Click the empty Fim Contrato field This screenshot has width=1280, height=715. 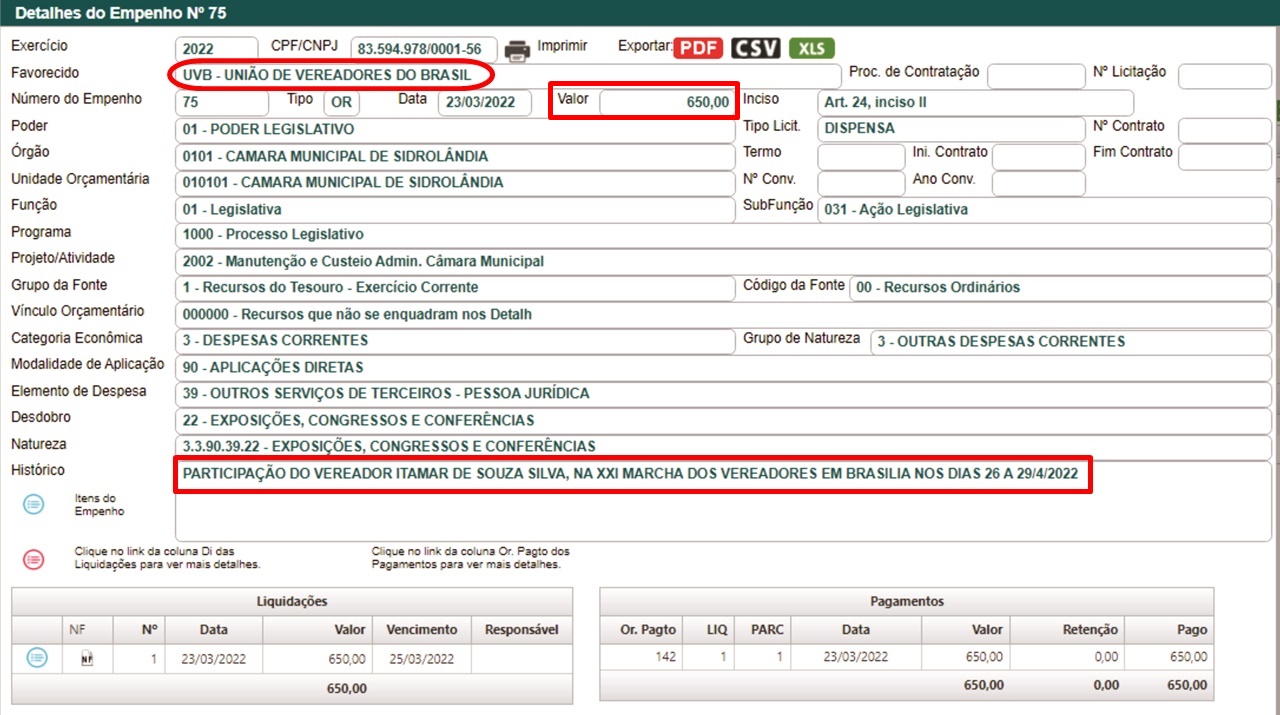(1224, 157)
